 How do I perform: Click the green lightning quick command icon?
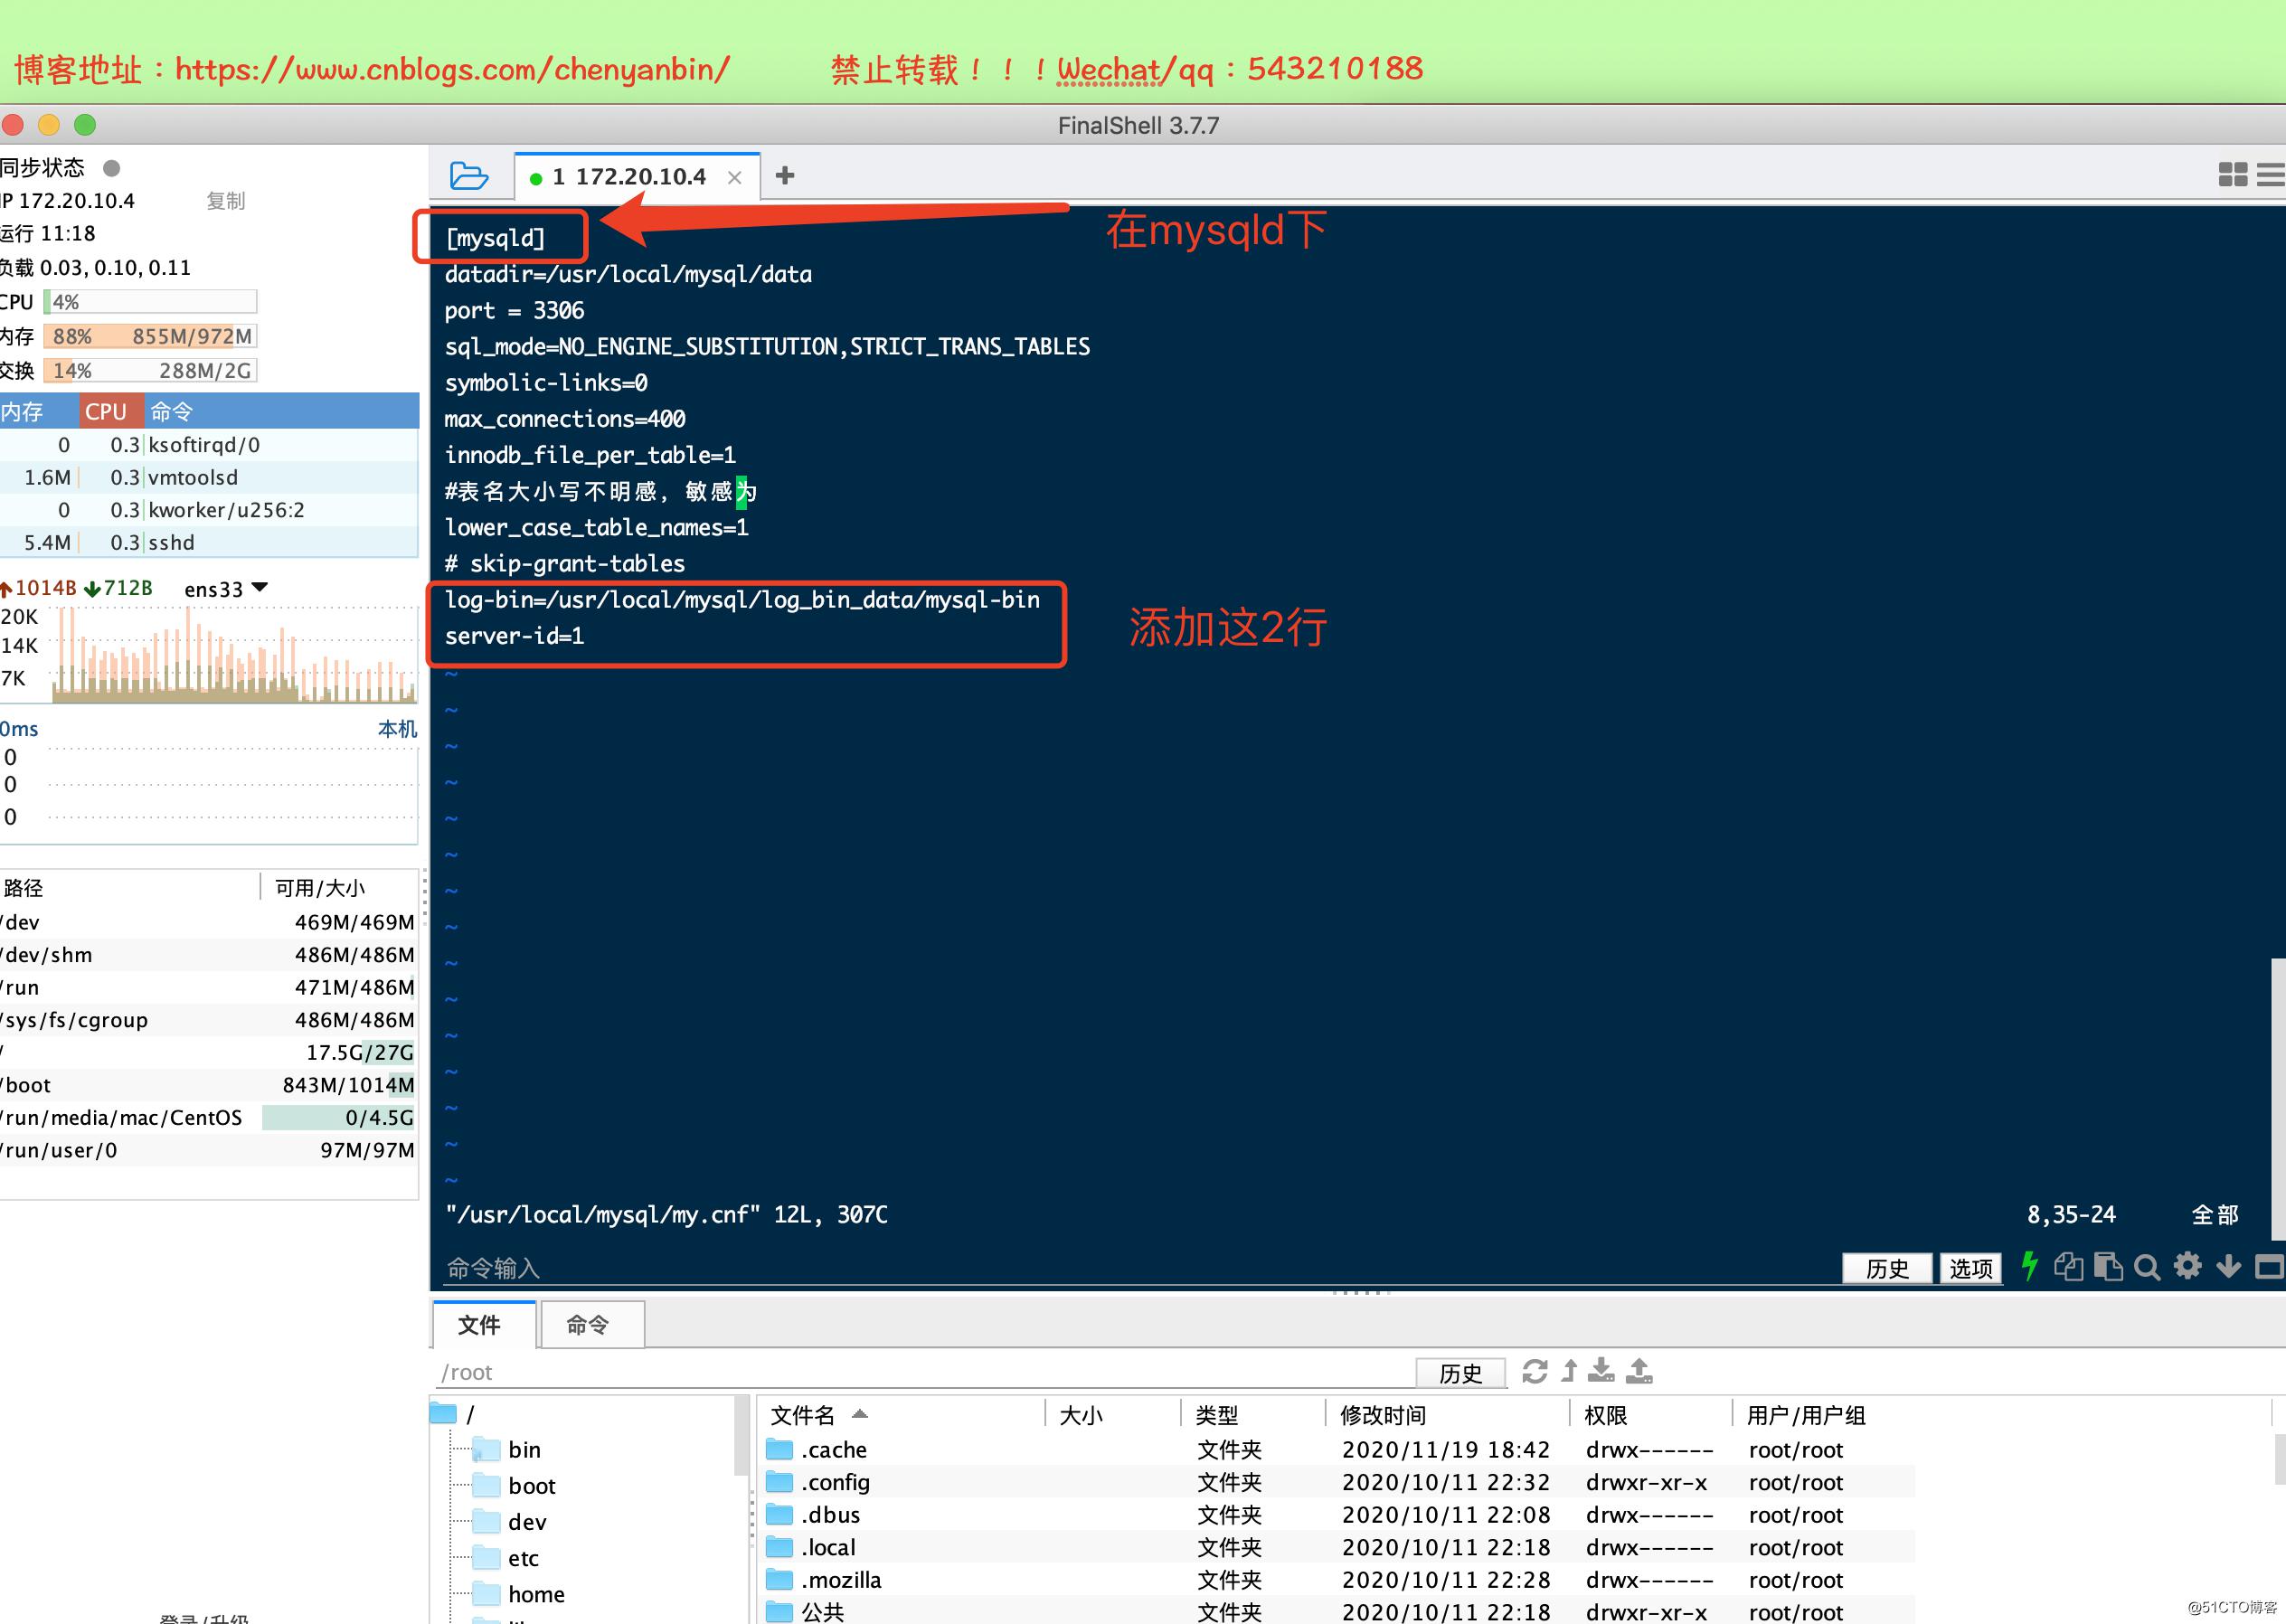click(x=2029, y=1266)
